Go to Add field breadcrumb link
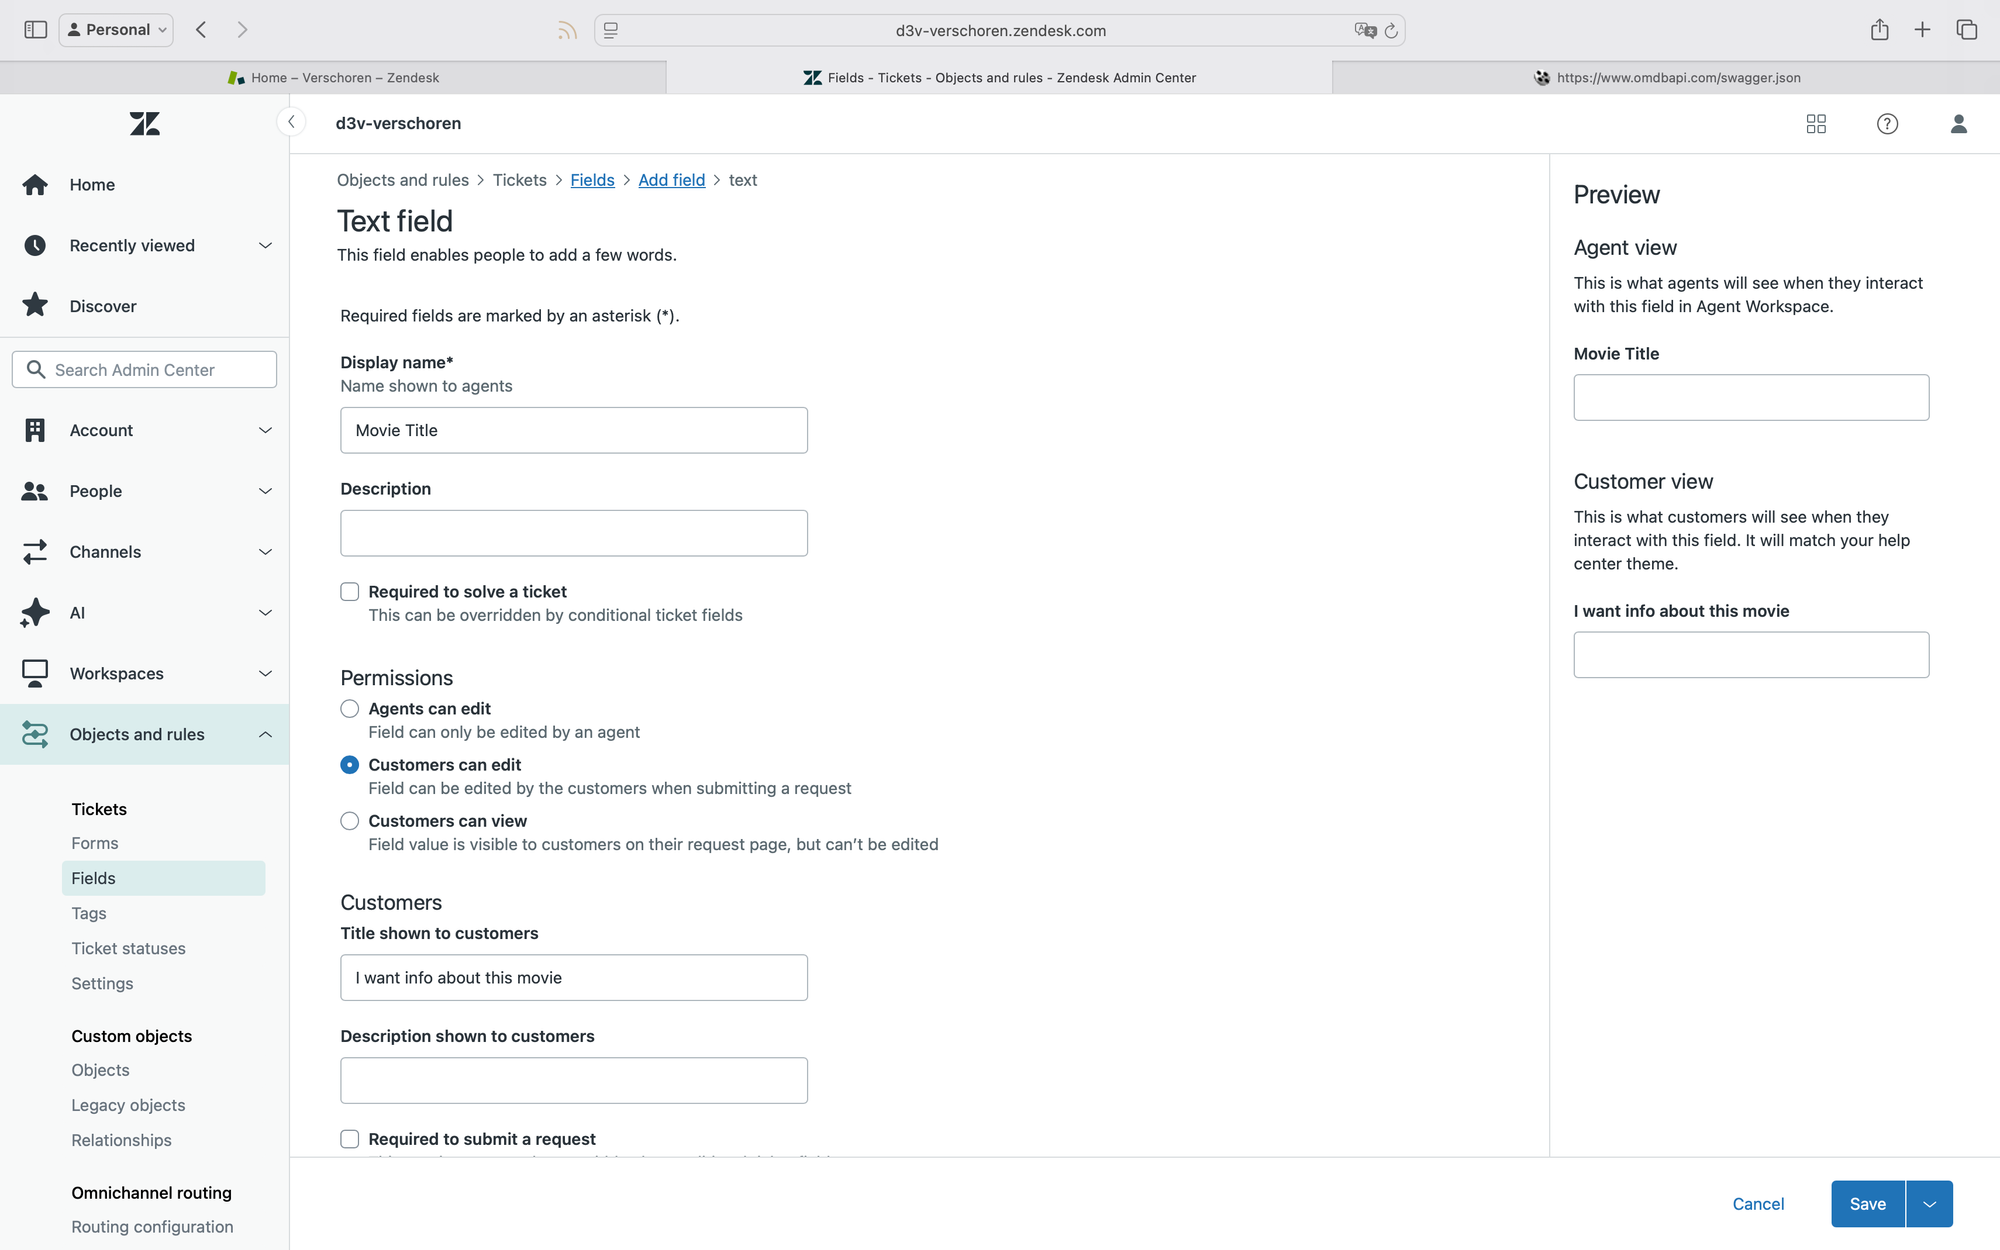The image size is (2000, 1250). coord(671,180)
